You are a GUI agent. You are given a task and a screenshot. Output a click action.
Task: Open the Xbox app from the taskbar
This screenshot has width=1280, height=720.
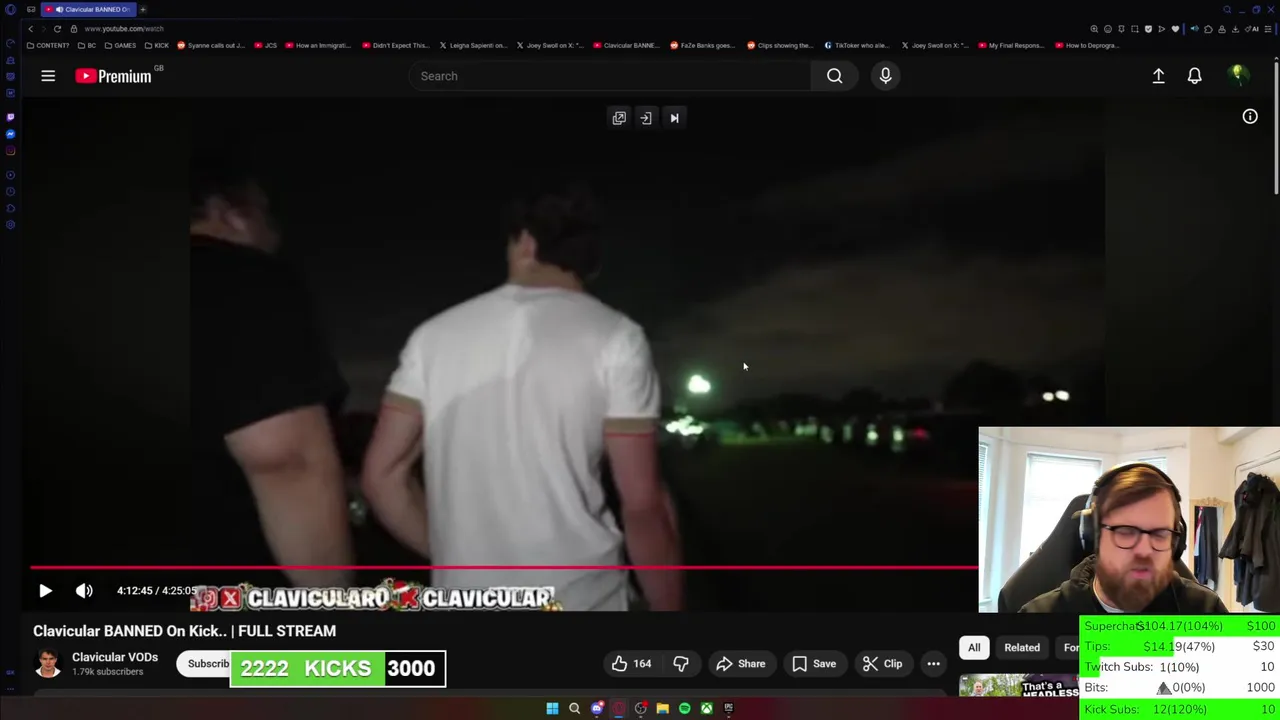pos(706,709)
